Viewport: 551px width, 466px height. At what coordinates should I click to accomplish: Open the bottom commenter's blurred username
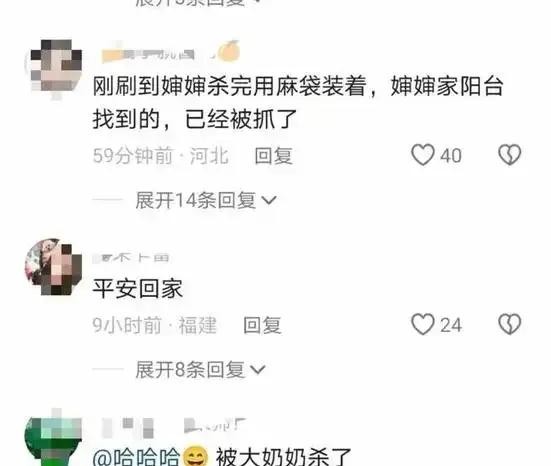tap(174, 425)
